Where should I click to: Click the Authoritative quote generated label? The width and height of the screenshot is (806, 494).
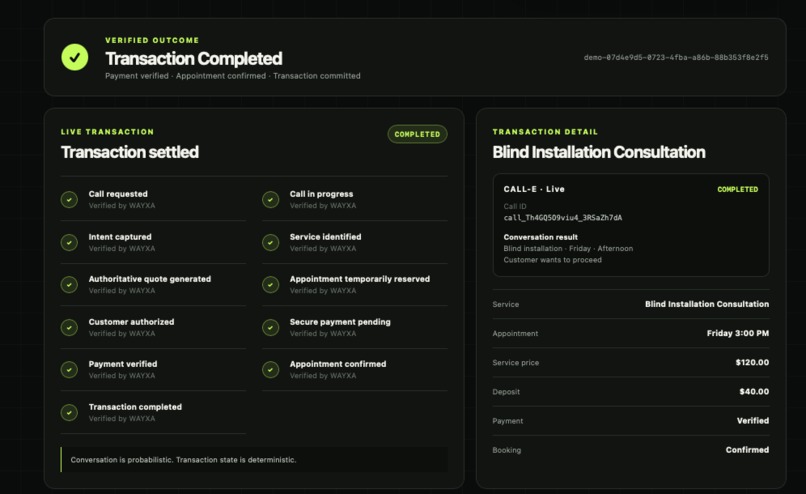(150, 279)
